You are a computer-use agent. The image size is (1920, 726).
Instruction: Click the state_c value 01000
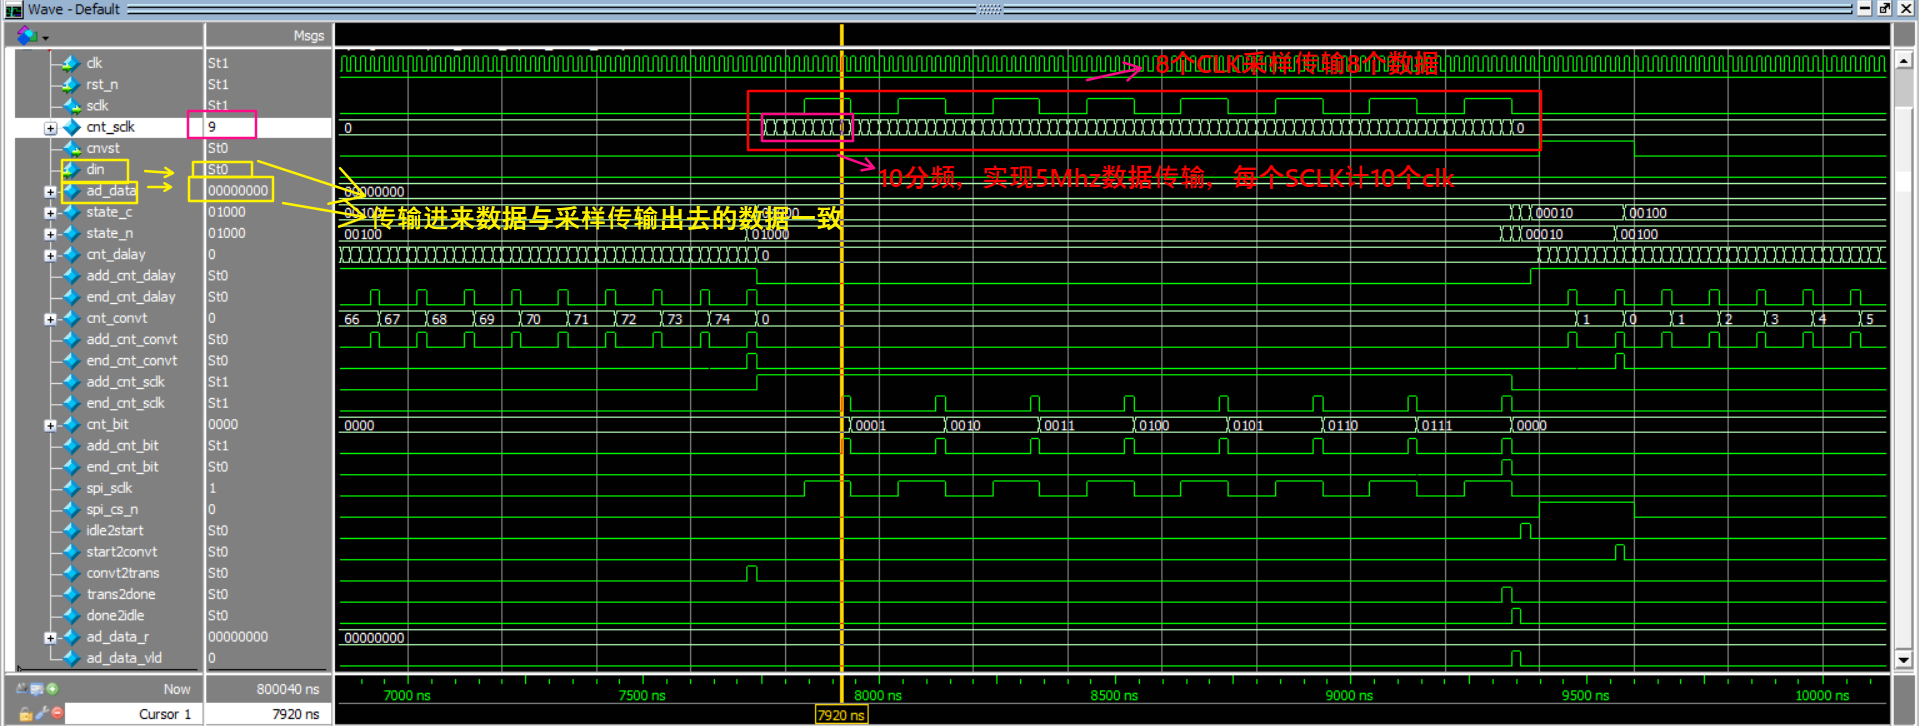(x=227, y=212)
